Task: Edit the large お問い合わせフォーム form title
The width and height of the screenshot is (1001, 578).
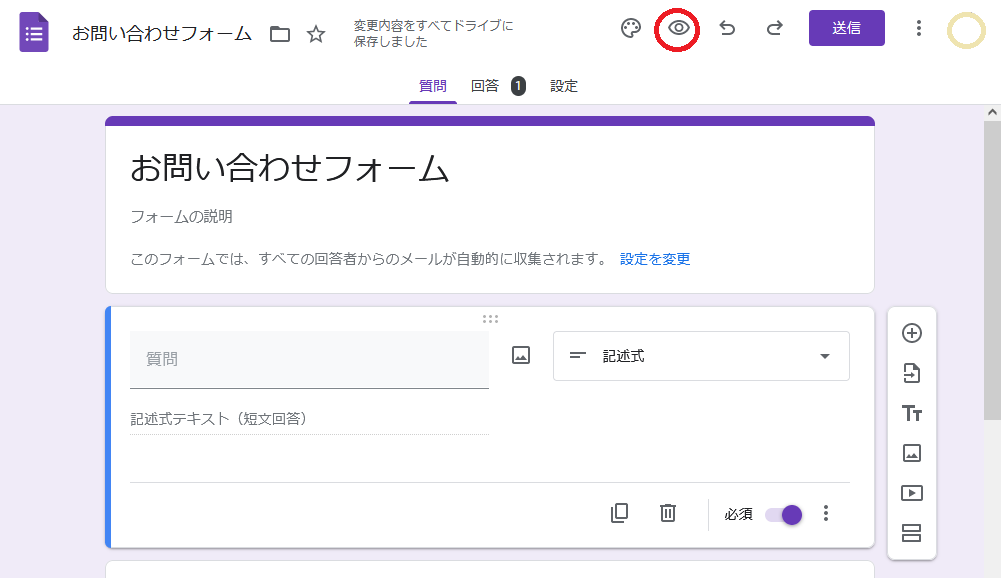Action: point(290,169)
